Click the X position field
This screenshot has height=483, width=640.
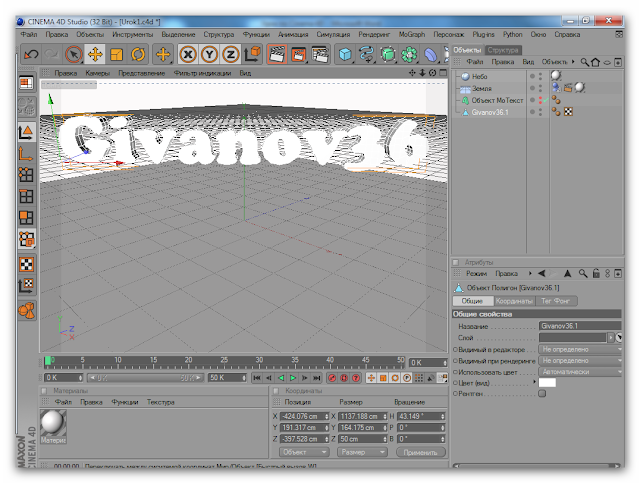tap(304, 416)
